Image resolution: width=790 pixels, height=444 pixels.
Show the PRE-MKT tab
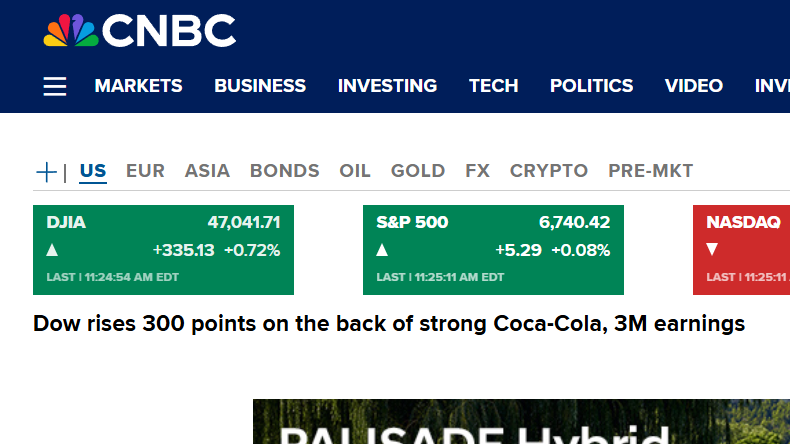pyautogui.click(x=650, y=171)
